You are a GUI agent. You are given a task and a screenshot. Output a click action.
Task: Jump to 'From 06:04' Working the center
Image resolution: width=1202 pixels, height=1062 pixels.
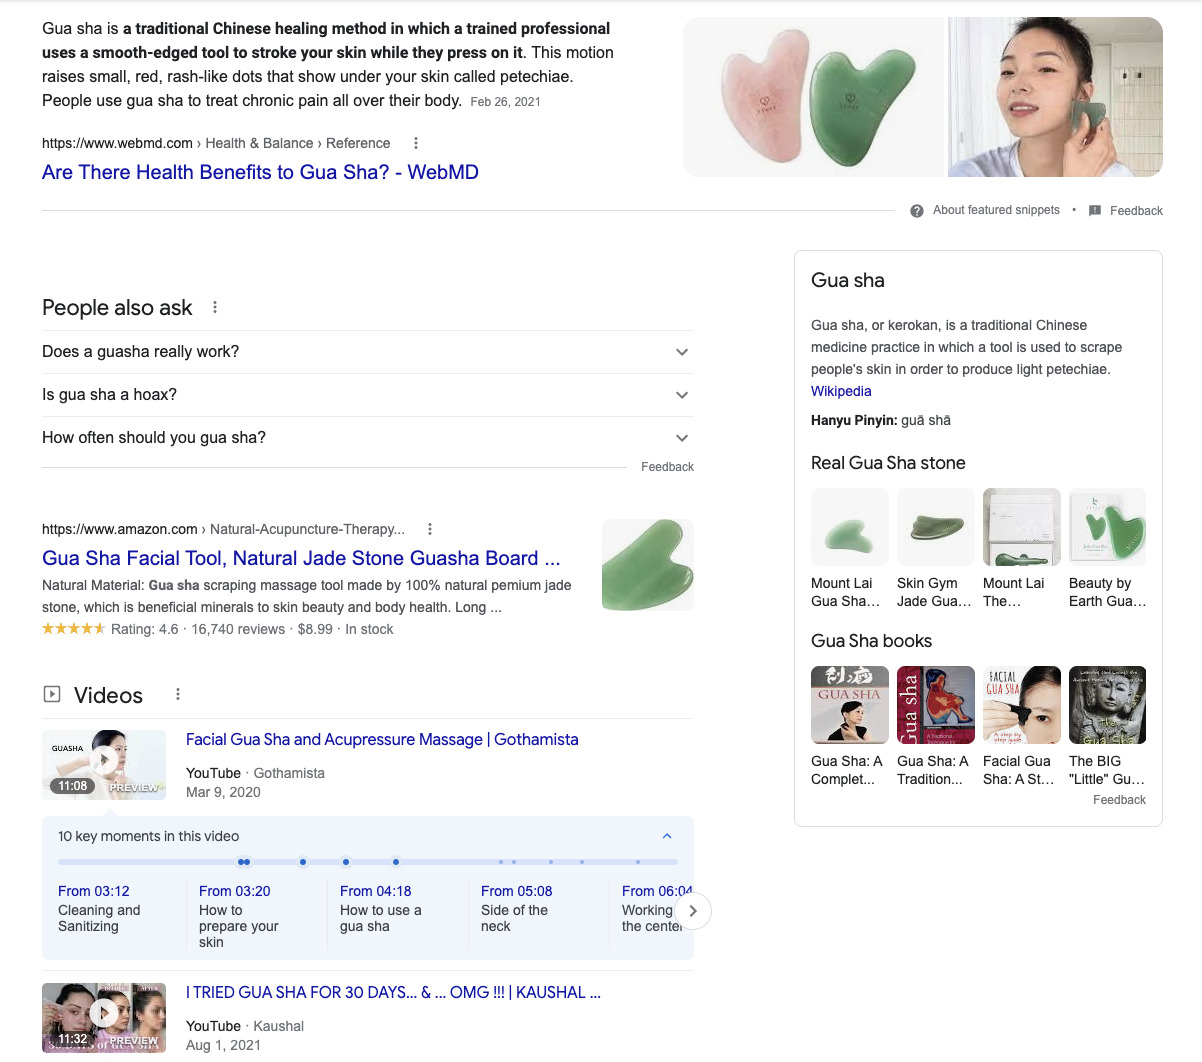(656, 908)
